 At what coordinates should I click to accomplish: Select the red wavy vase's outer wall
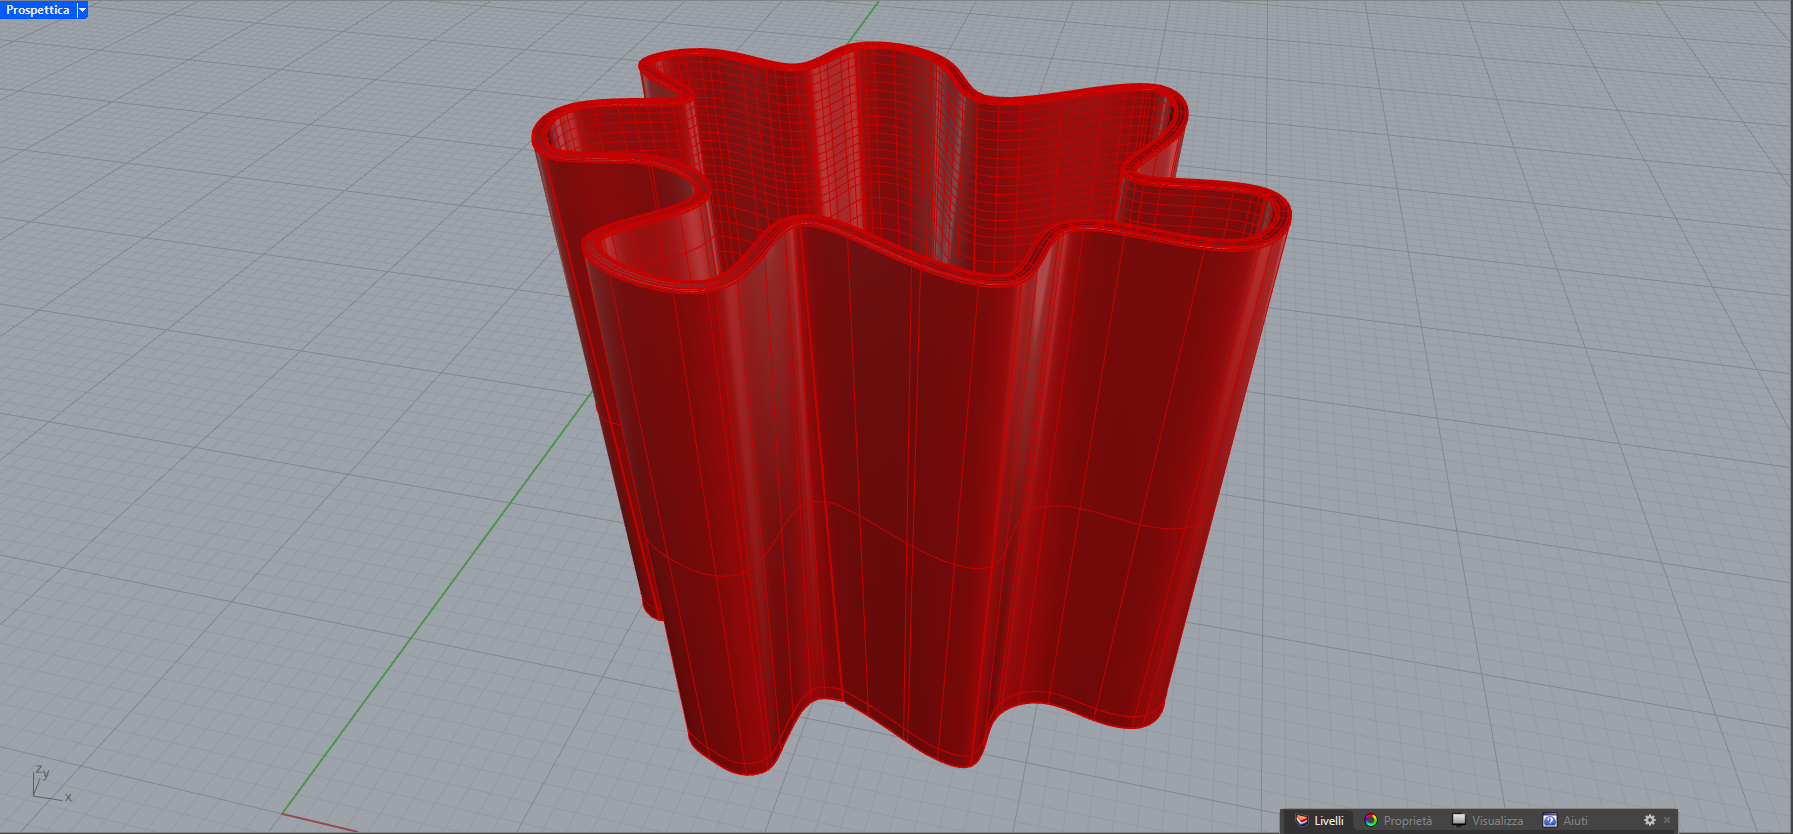pos(900,450)
